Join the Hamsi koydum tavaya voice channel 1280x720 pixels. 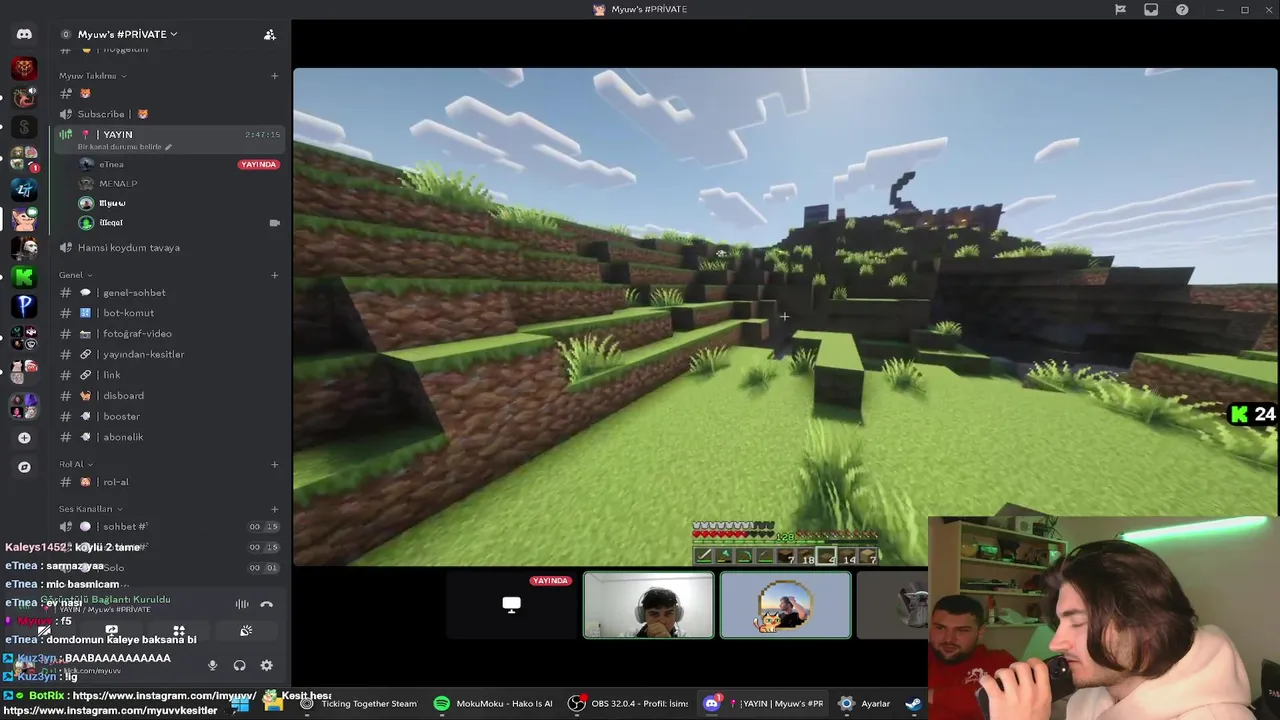click(169, 247)
